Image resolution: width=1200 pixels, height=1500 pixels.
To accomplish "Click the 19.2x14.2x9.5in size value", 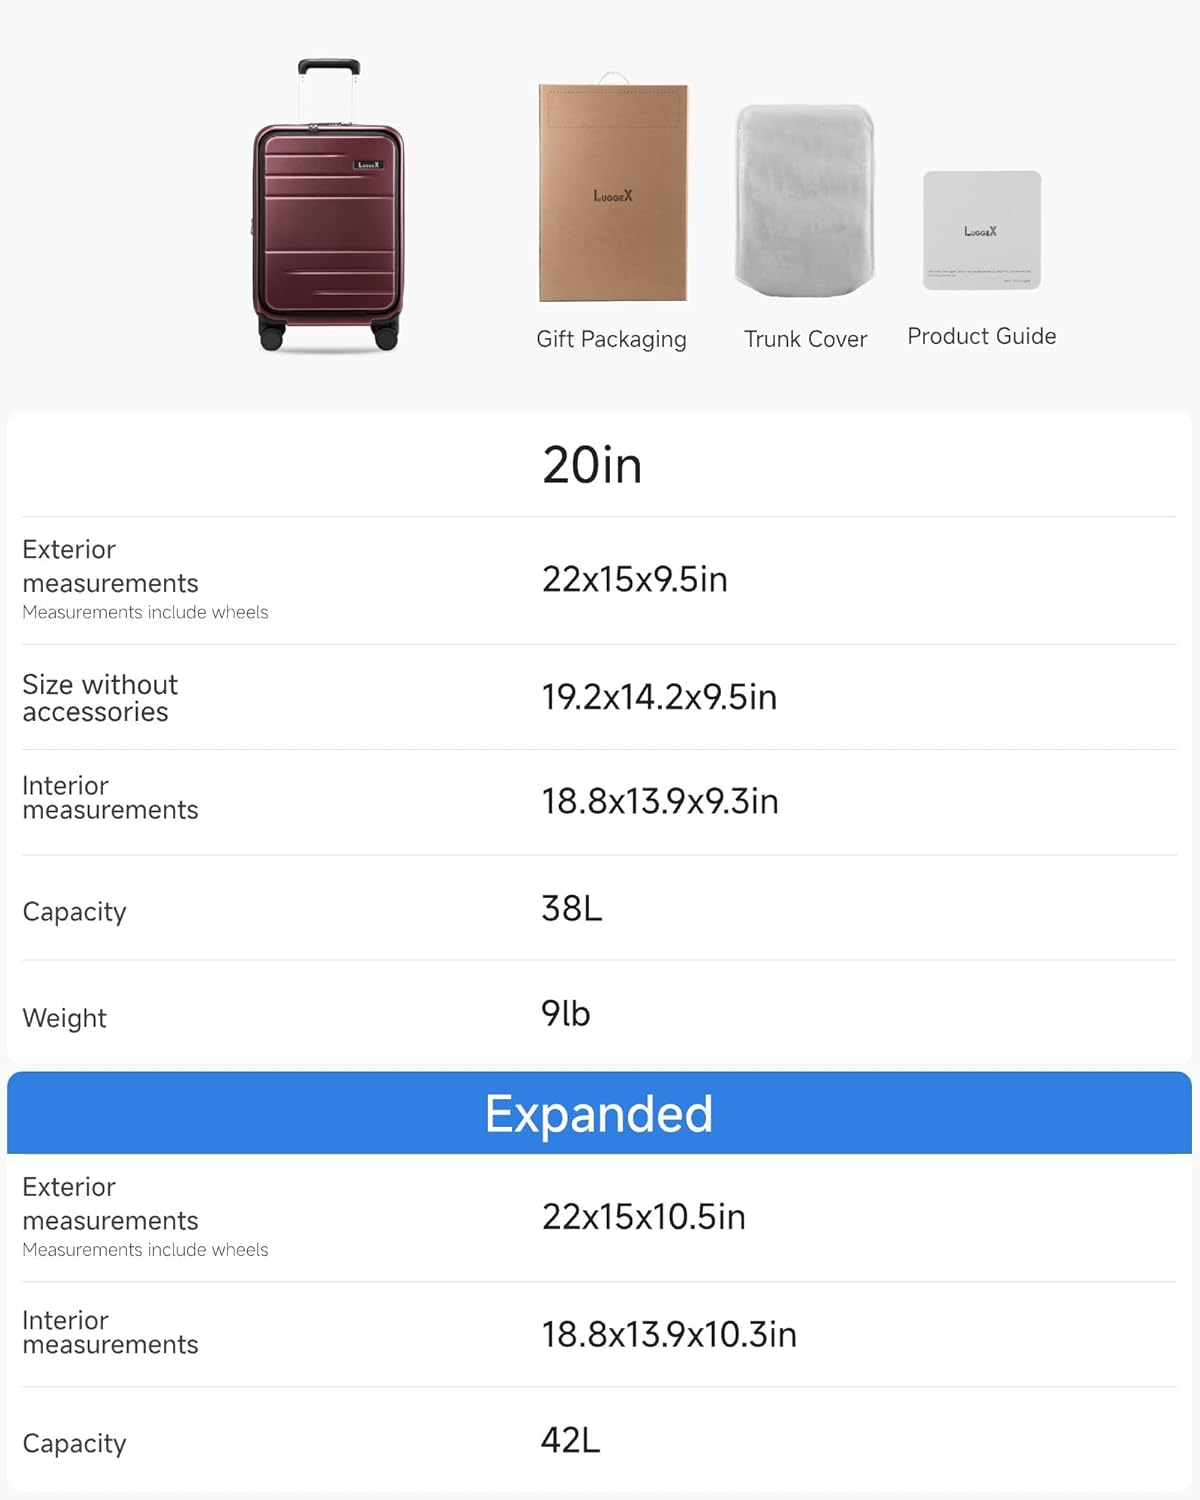I will point(659,697).
